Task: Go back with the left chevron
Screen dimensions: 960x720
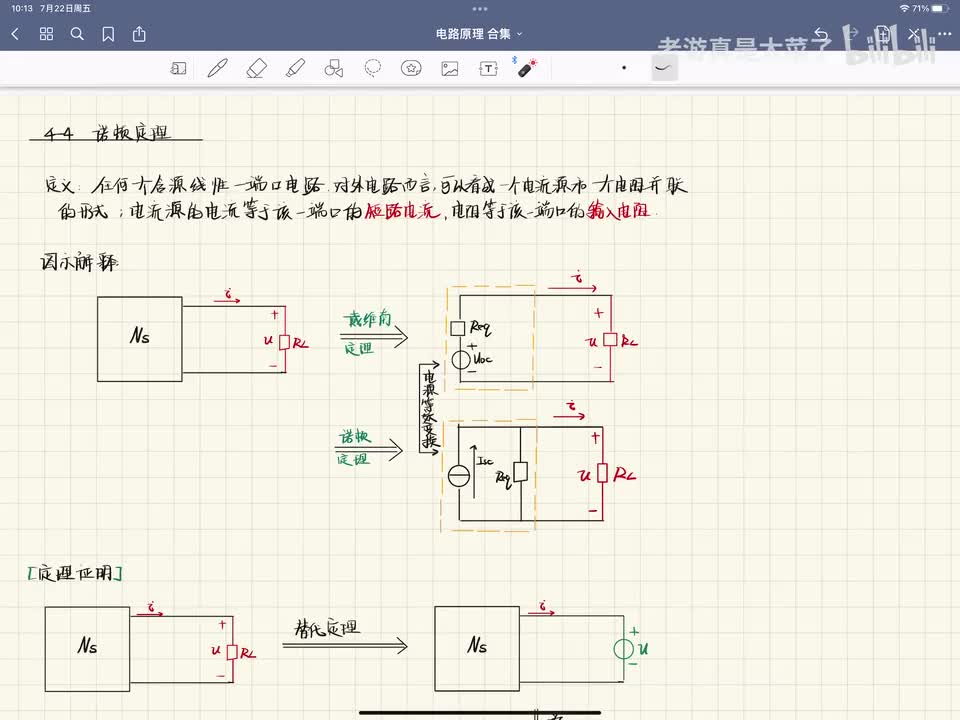Action: pyautogui.click(x=15, y=34)
